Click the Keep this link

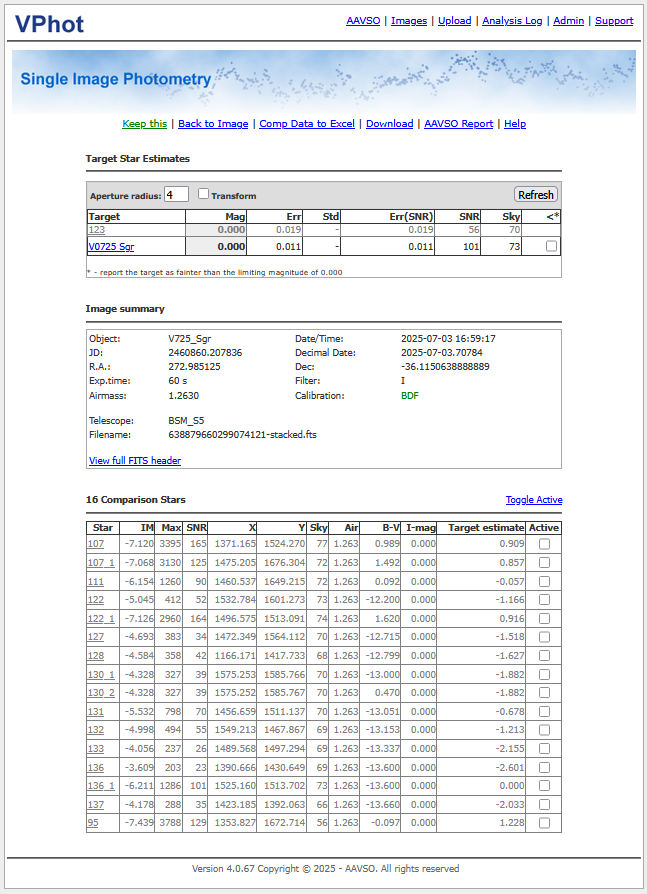(144, 124)
